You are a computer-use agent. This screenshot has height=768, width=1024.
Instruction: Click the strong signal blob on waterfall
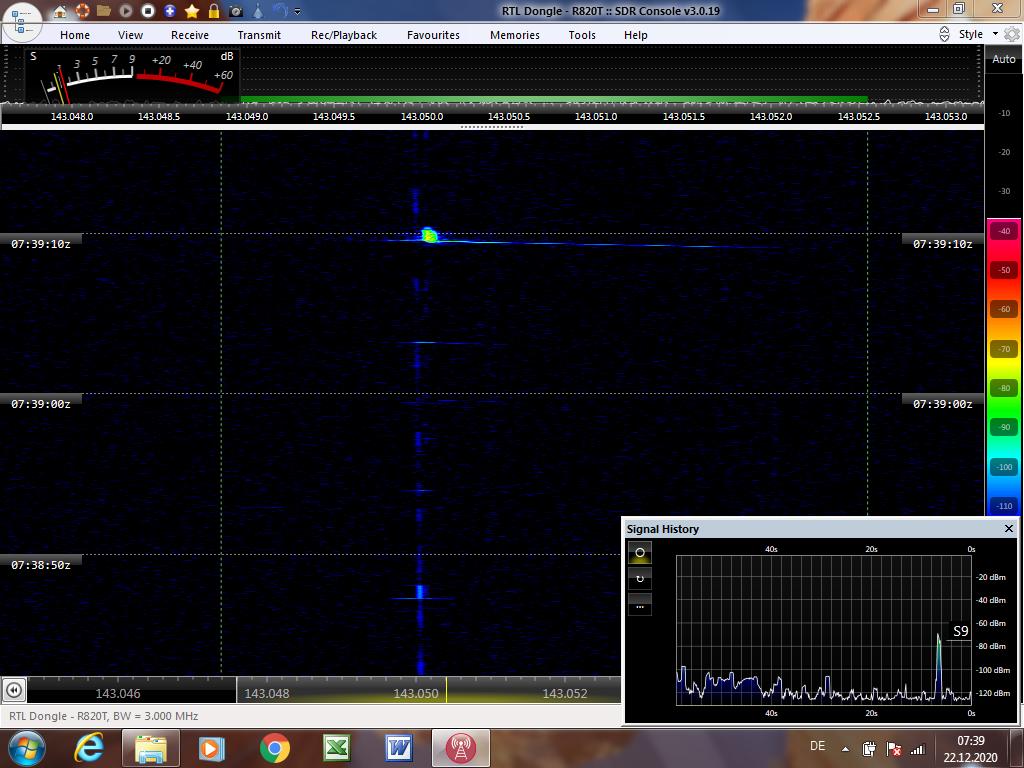pyautogui.click(x=429, y=235)
